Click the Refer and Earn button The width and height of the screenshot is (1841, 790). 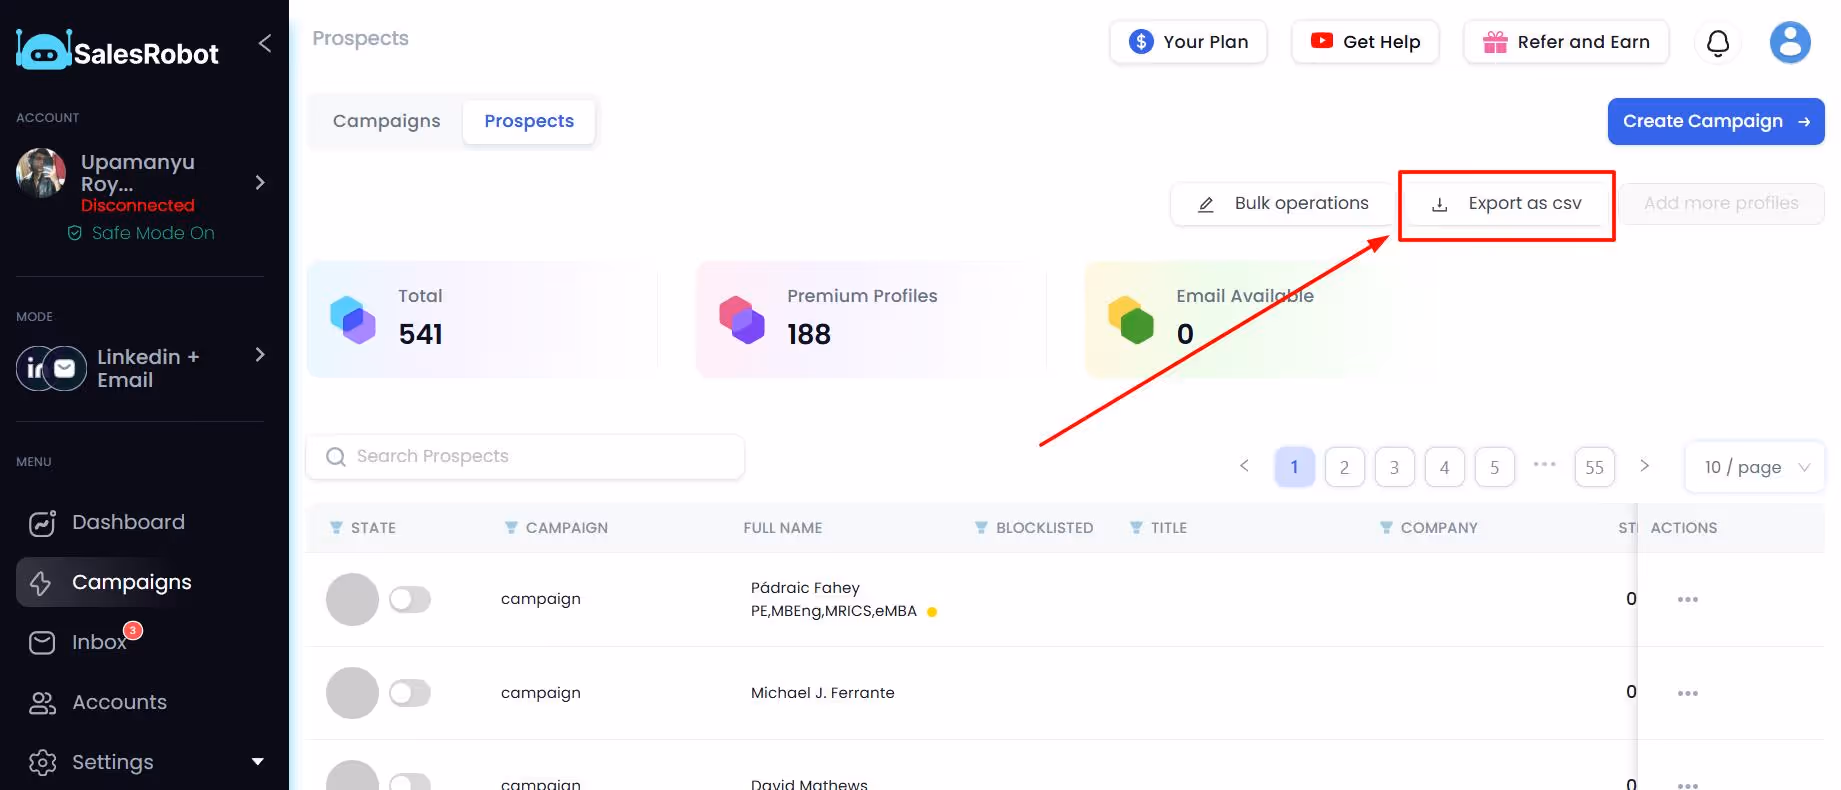click(1566, 42)
